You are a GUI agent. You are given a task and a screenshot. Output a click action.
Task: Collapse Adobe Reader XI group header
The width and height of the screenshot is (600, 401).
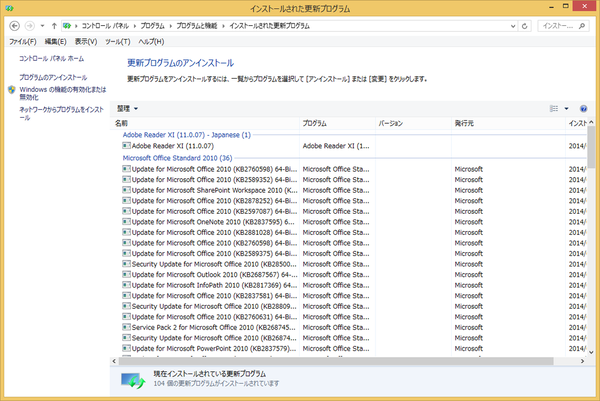click(186, 135)
